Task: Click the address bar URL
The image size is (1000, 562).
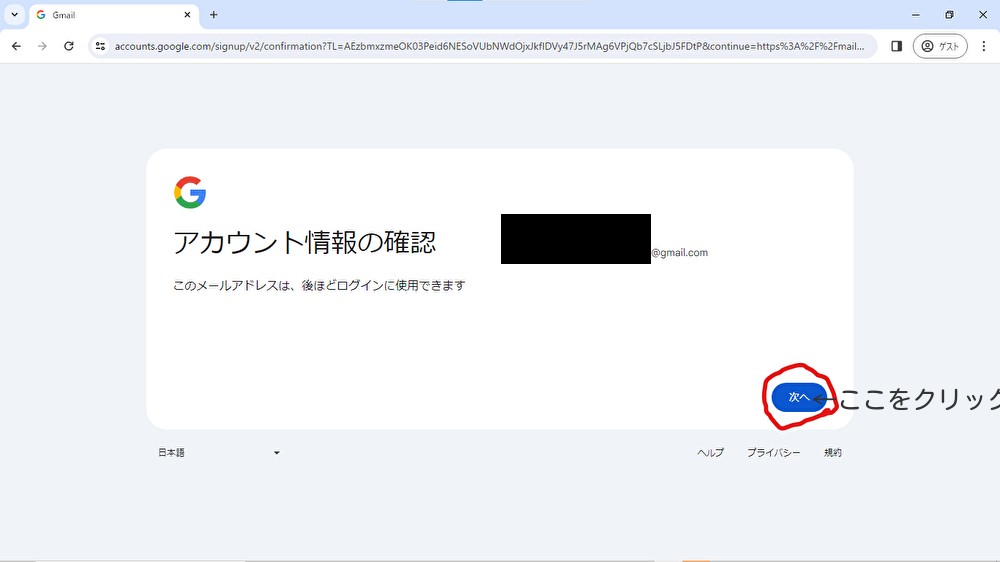Action: (x=489, y=46)
